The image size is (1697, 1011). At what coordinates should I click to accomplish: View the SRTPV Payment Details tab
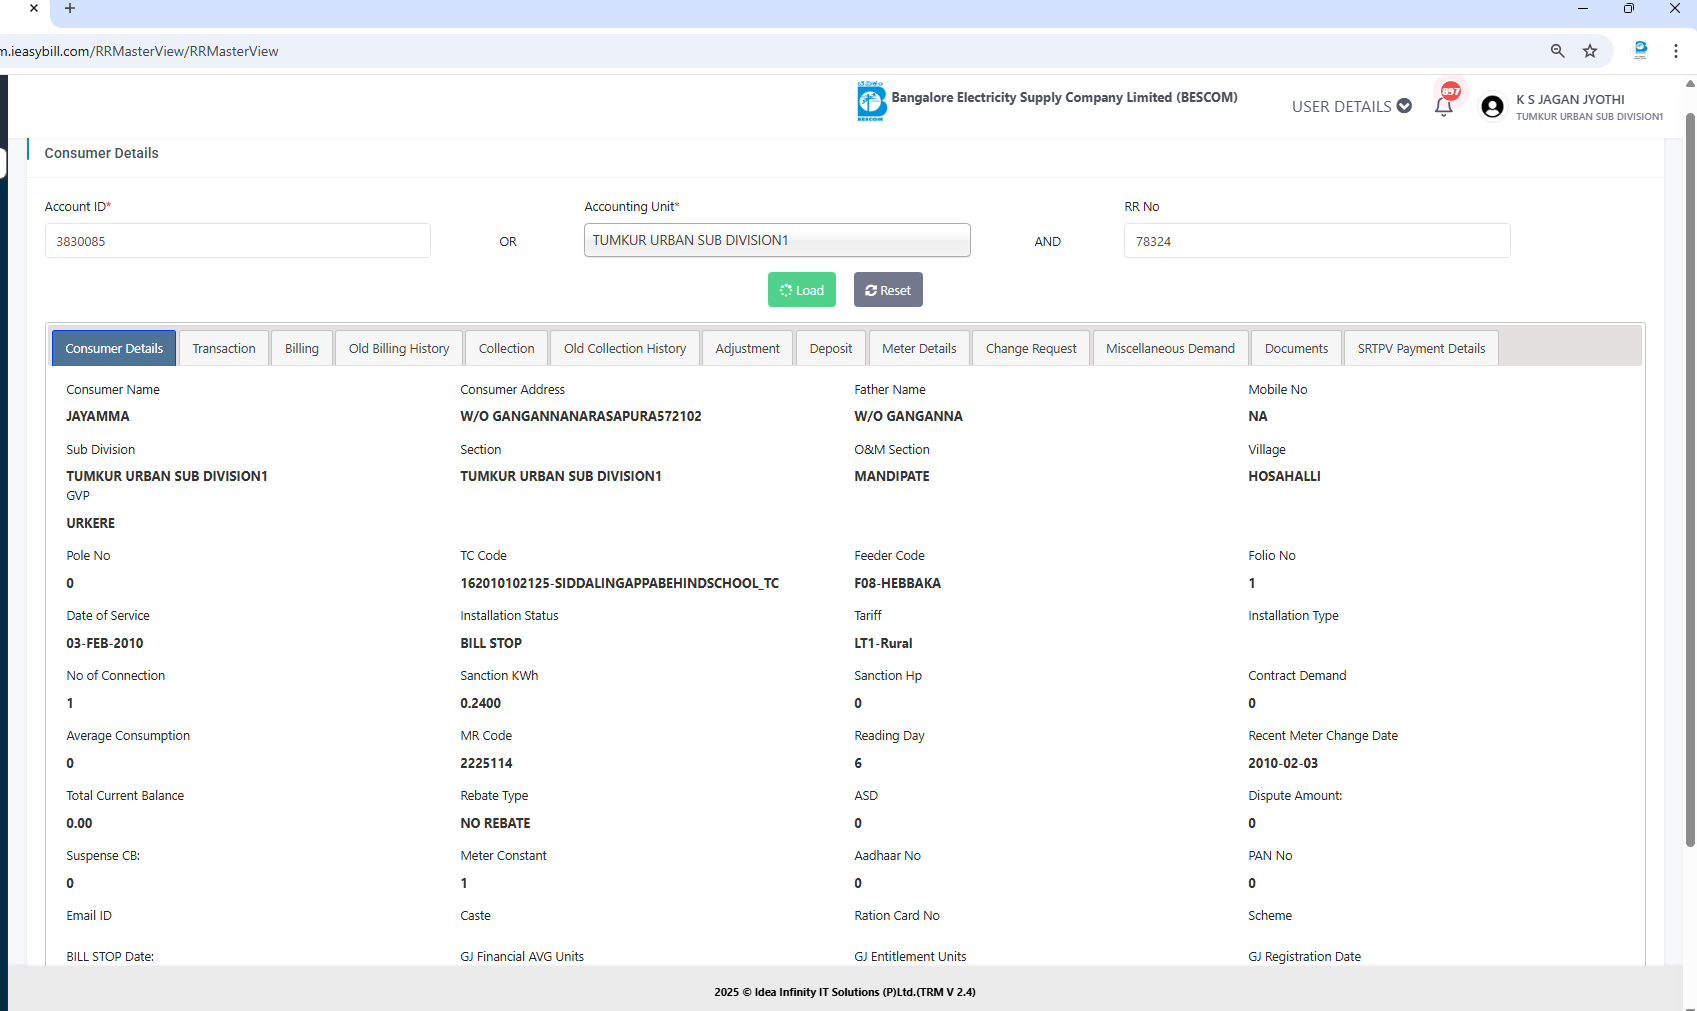1420,348
